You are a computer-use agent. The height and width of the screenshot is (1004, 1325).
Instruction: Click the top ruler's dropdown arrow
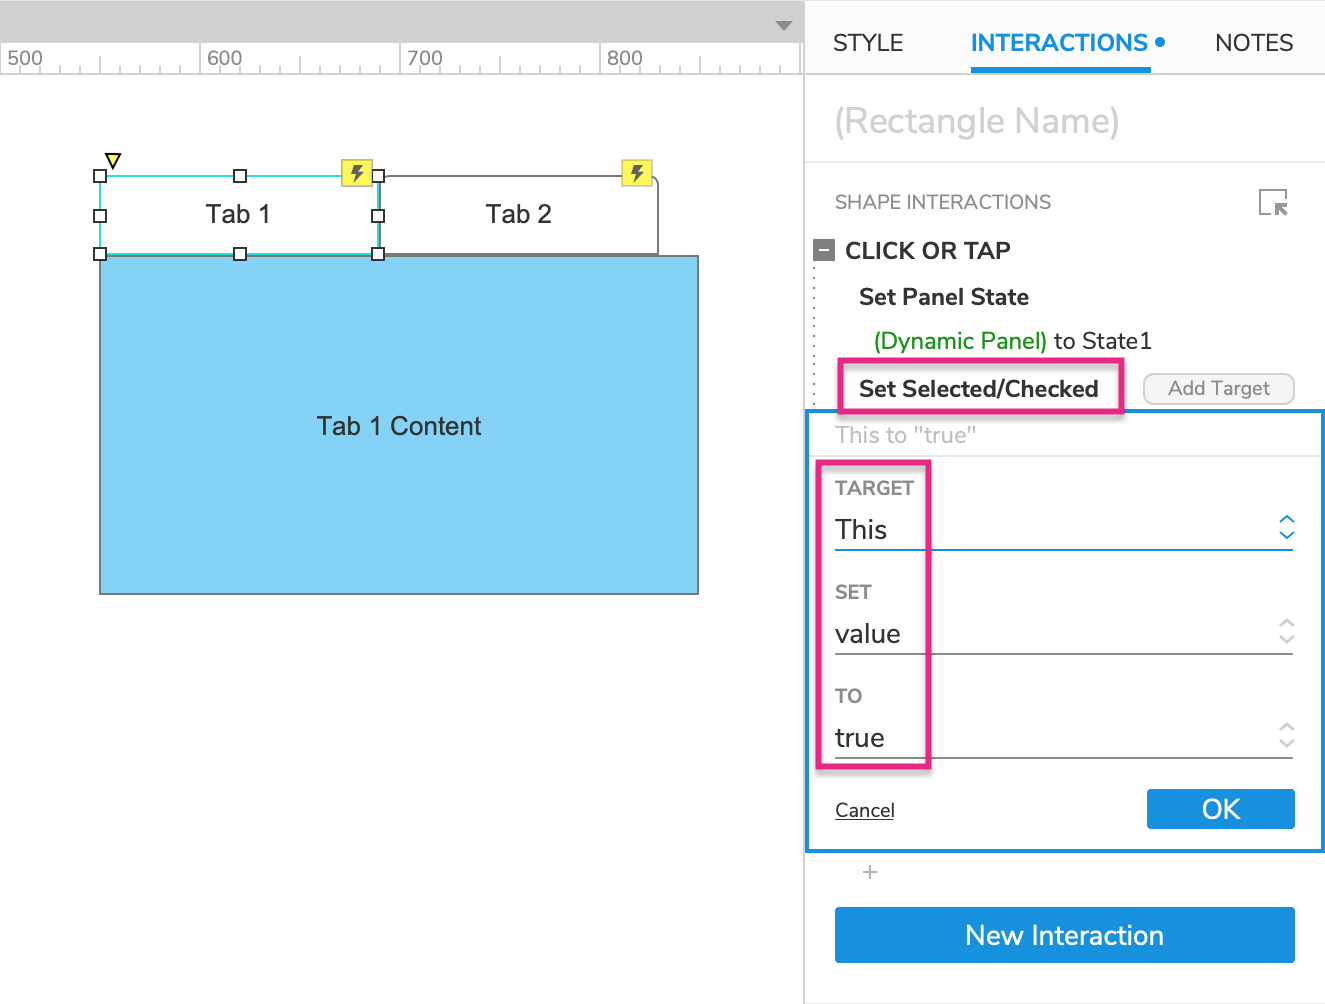[784, 25]
